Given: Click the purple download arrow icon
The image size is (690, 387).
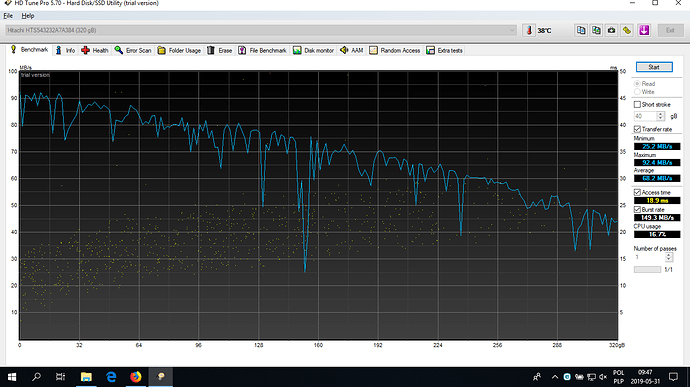Looking at the screenshot, I should (x=644, y=30).
